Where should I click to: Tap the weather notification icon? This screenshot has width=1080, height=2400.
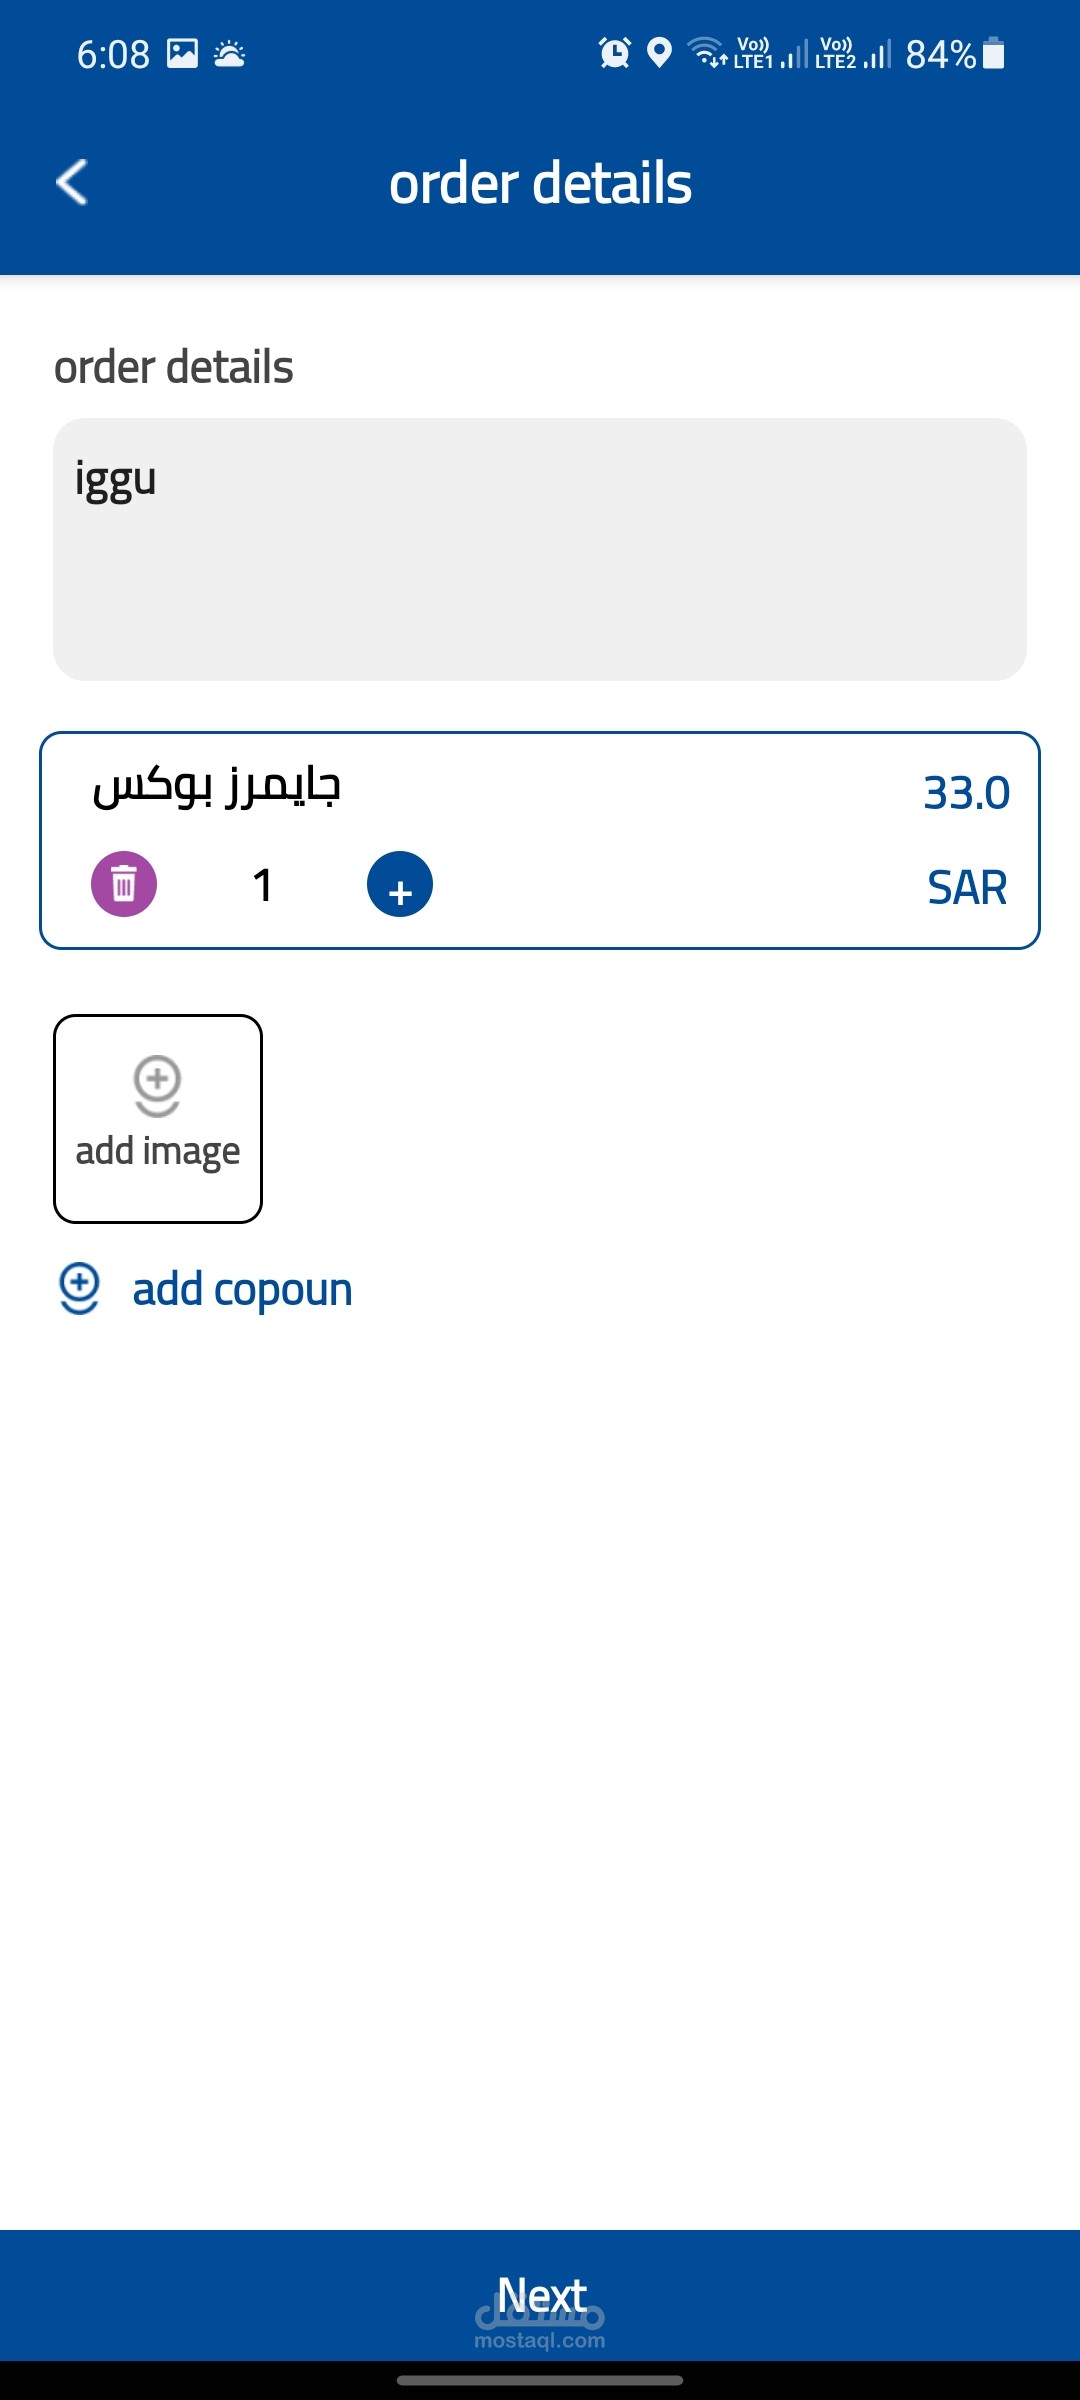229,53
